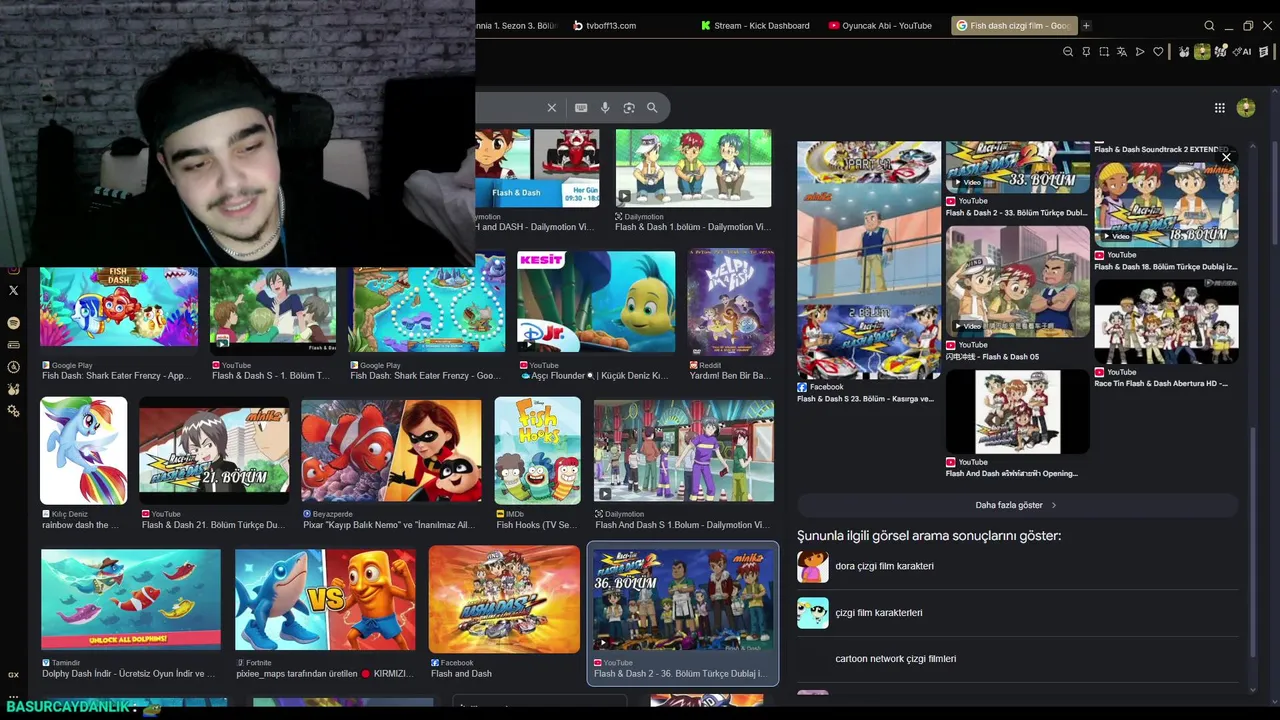The width and height of the screenshot is (1280, 720).
Task: Click the zoom out toolbar icon
Action: [x=1068, y=52]
